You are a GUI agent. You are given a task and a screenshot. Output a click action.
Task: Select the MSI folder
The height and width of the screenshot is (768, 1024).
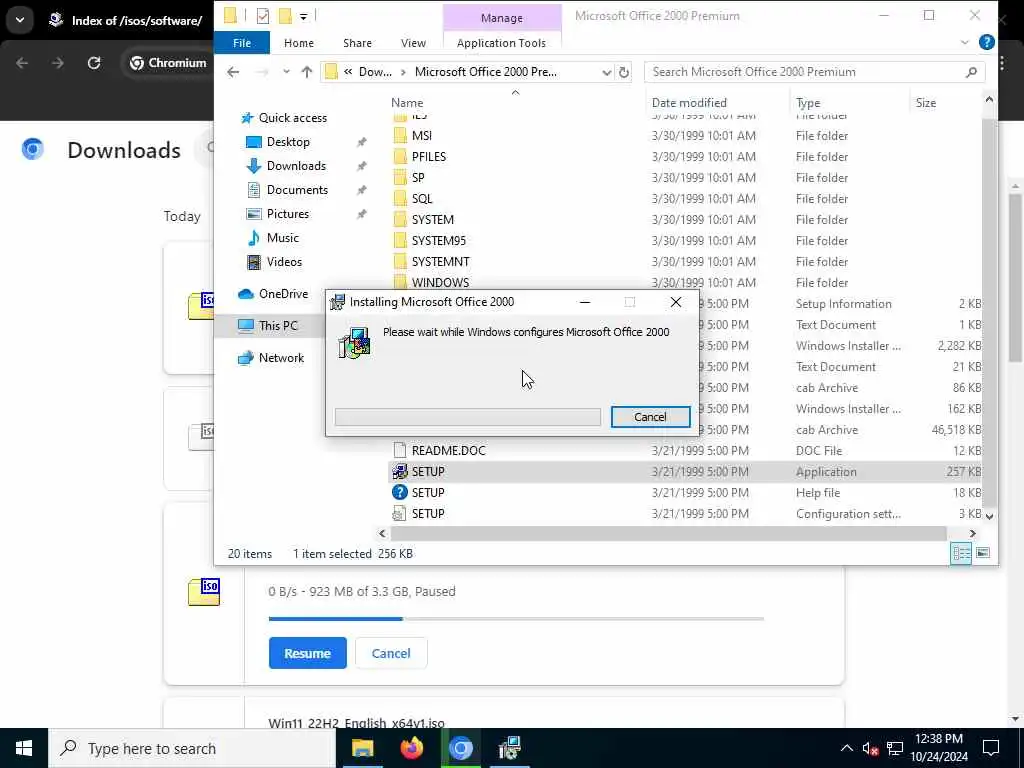click(x=421, y=136)
